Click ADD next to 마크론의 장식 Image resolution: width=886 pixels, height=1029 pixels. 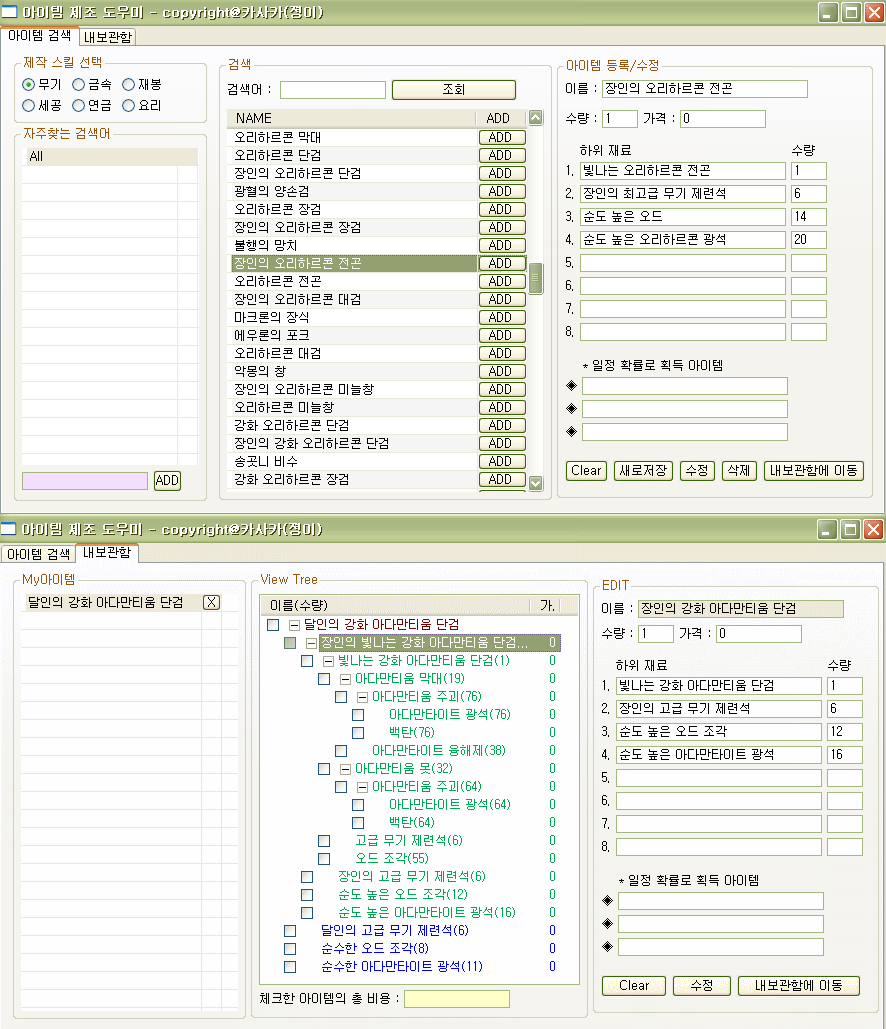502,317
